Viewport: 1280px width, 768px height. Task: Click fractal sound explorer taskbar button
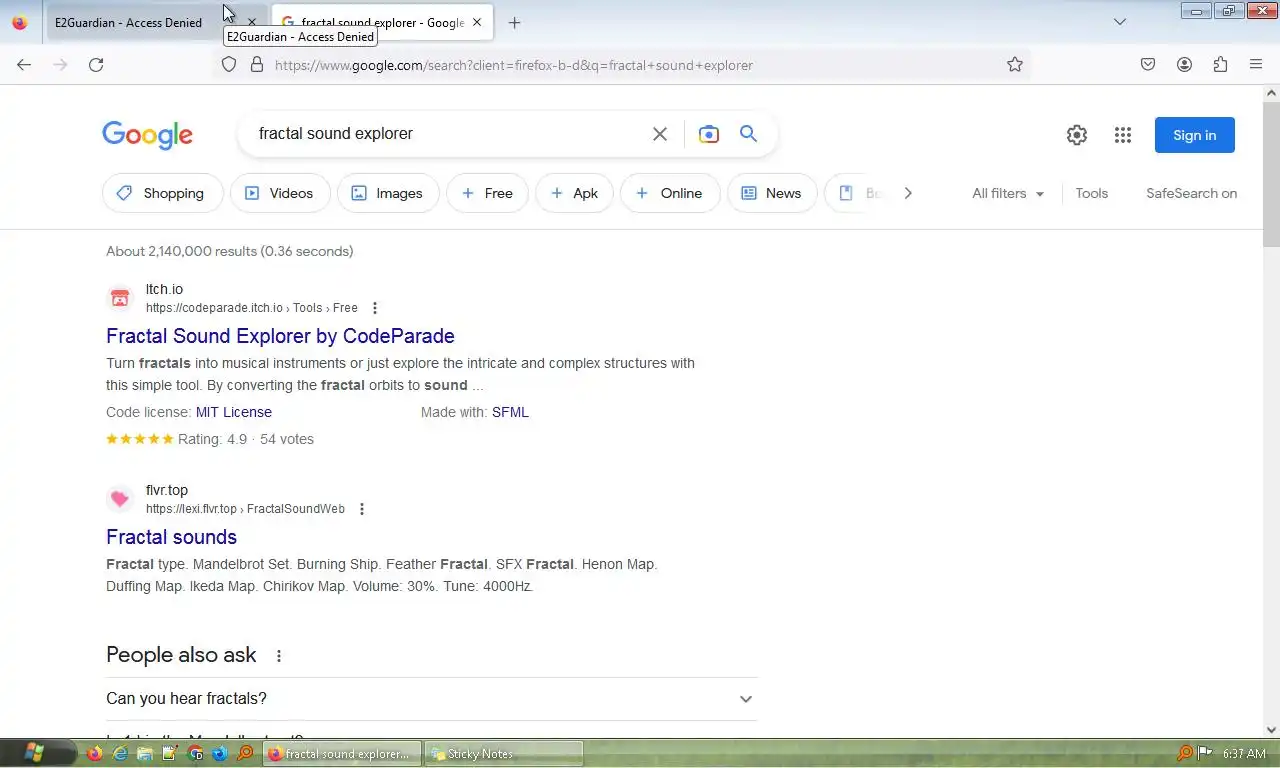coord(343,754)
